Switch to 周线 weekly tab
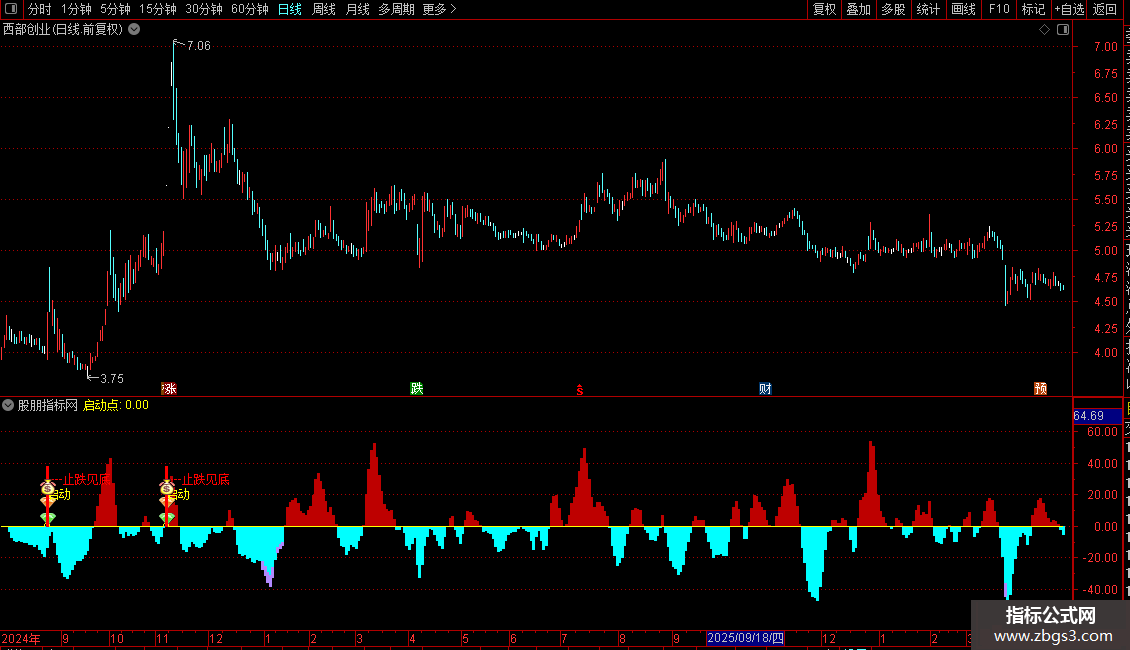Image resolution: width=1130 pixels, height=650 pixels. coord(324,9)
